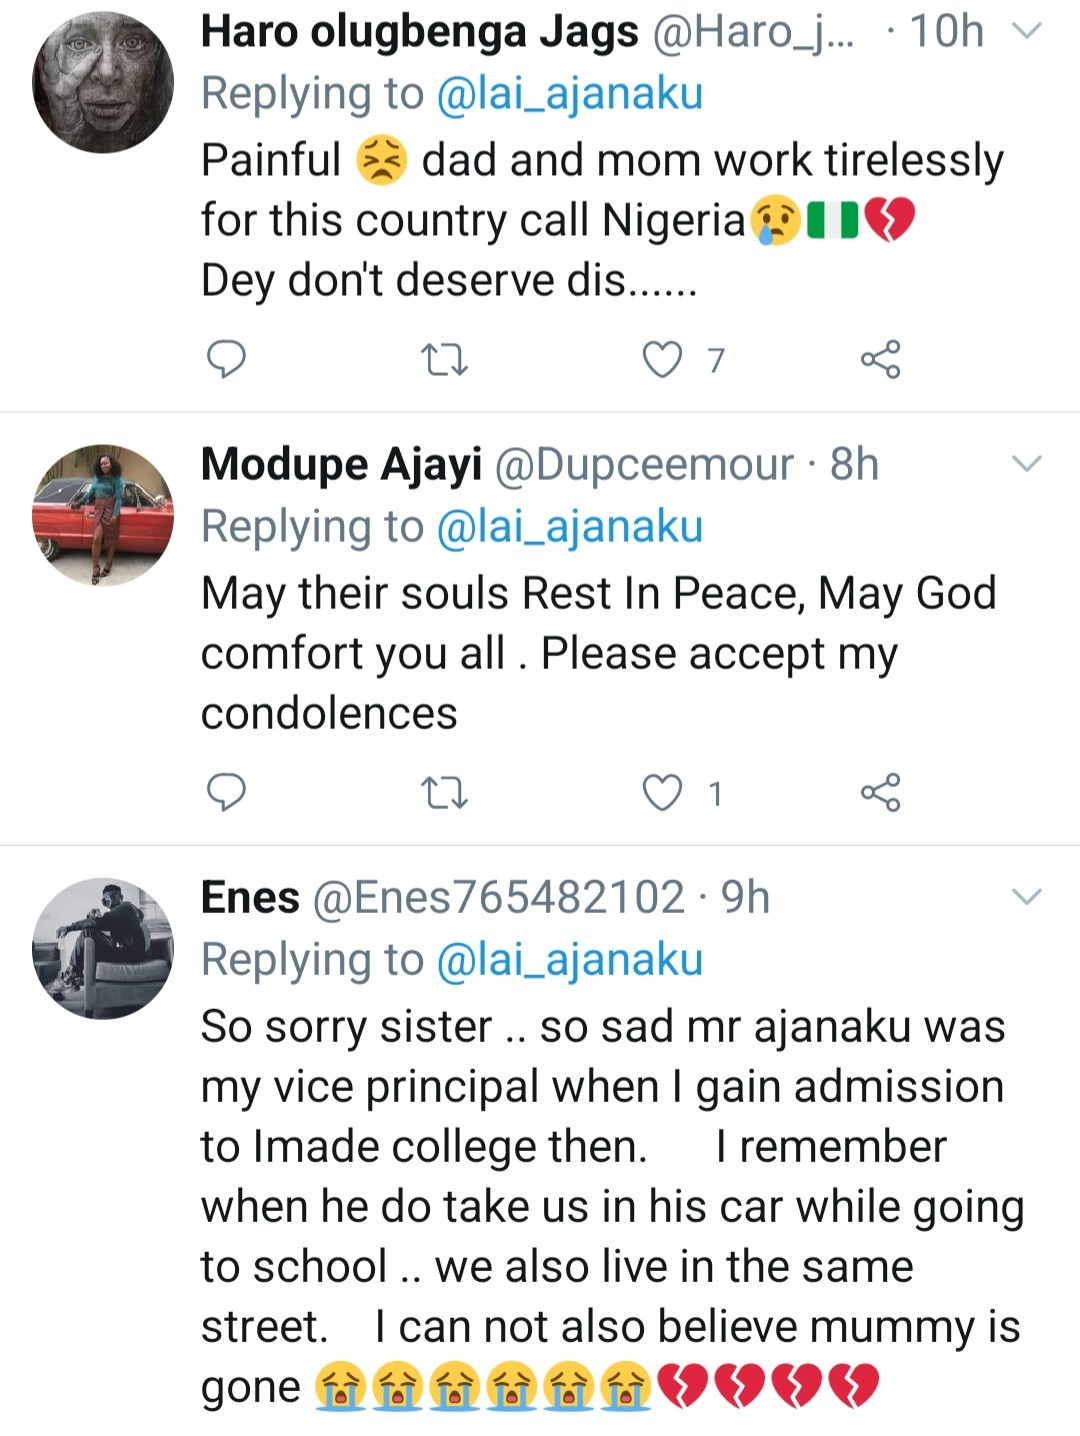
Task: Reply to Modupe Ajayi's condolence tweet
Action: 226,793
